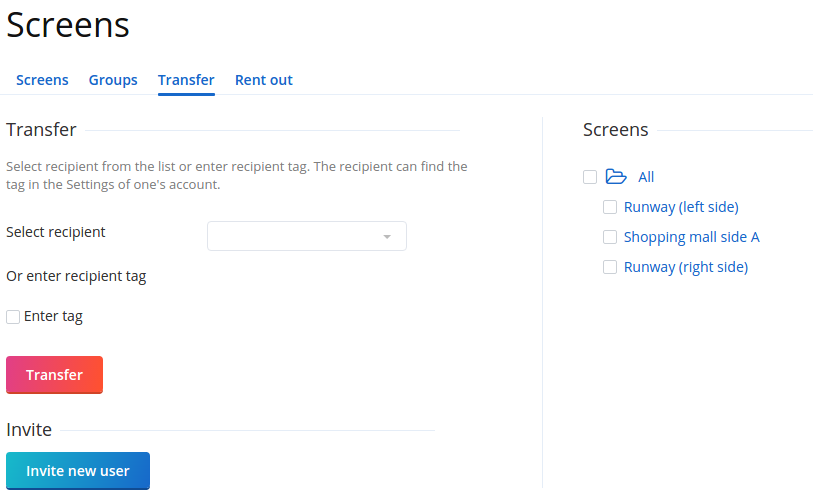Viewport: 813px width, 497px height.
Task: Toggle the Shopping mall side A checkbox
Action: 610,237
